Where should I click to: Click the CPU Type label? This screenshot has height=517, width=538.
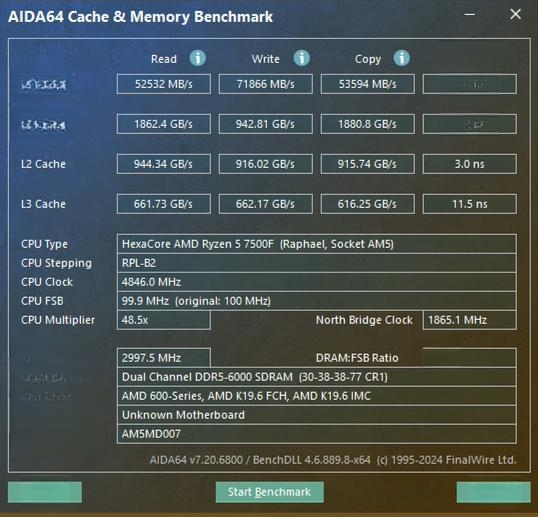[44, 244]
